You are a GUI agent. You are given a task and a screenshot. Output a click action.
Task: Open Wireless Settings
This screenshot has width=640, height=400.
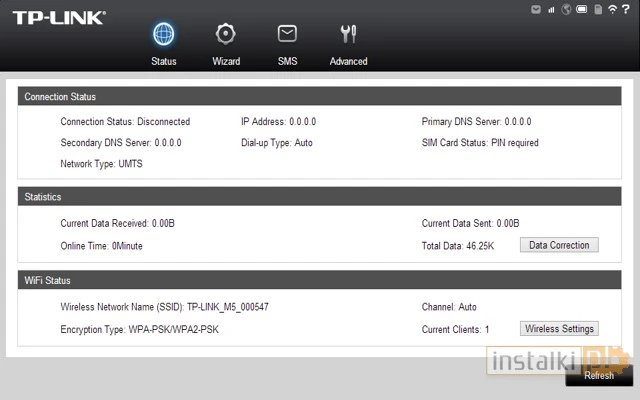559,329
